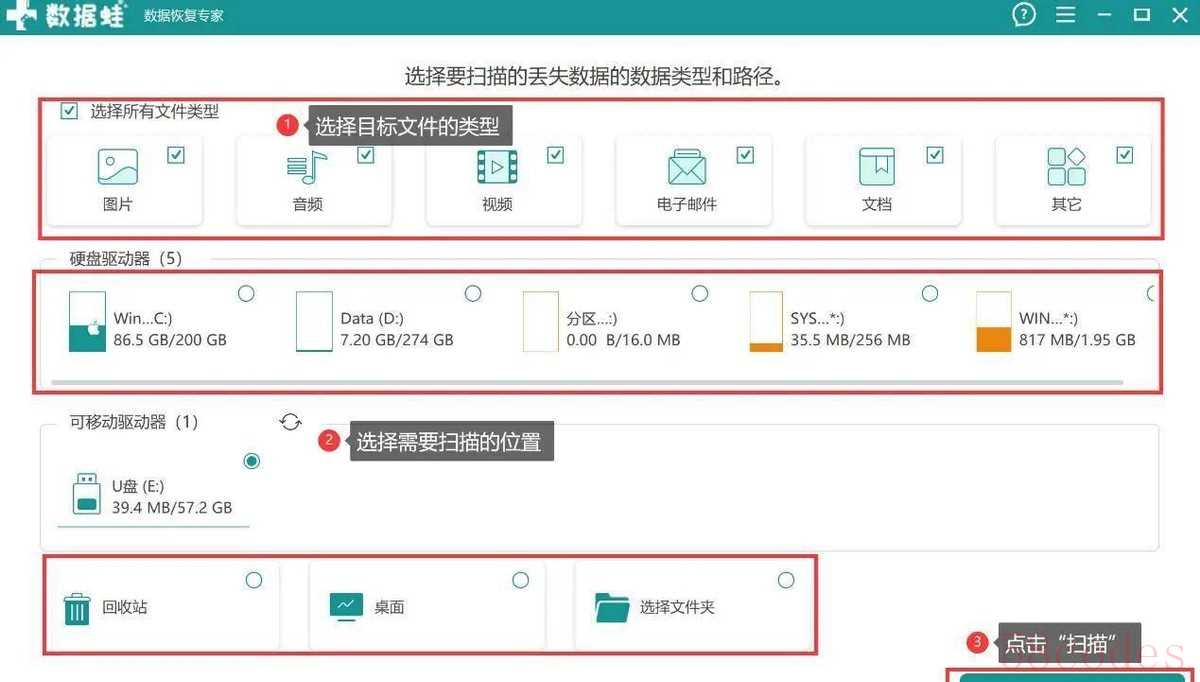The image size is (1200, 682).
Task: Refresh the removable drives list
Action: 290,422
